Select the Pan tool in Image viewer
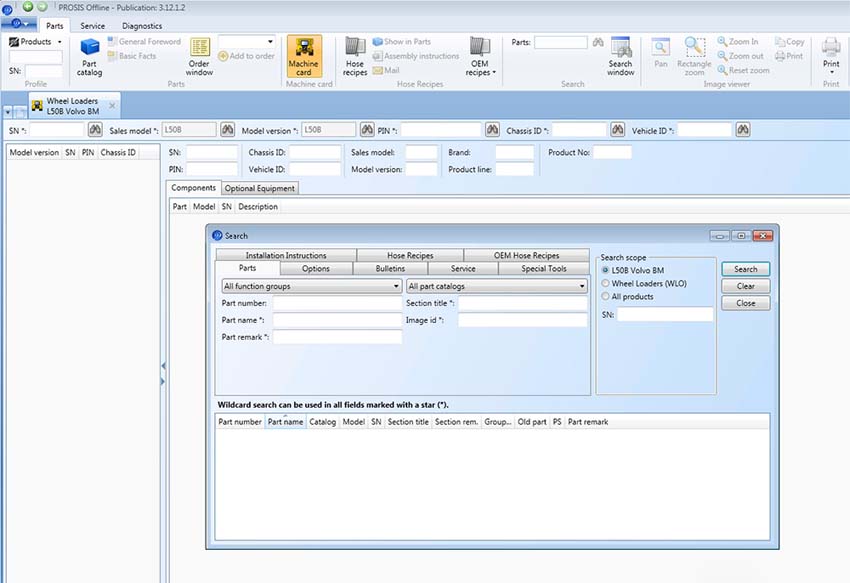This screenshot has height=583, width=850. click(x=660, y=53)
